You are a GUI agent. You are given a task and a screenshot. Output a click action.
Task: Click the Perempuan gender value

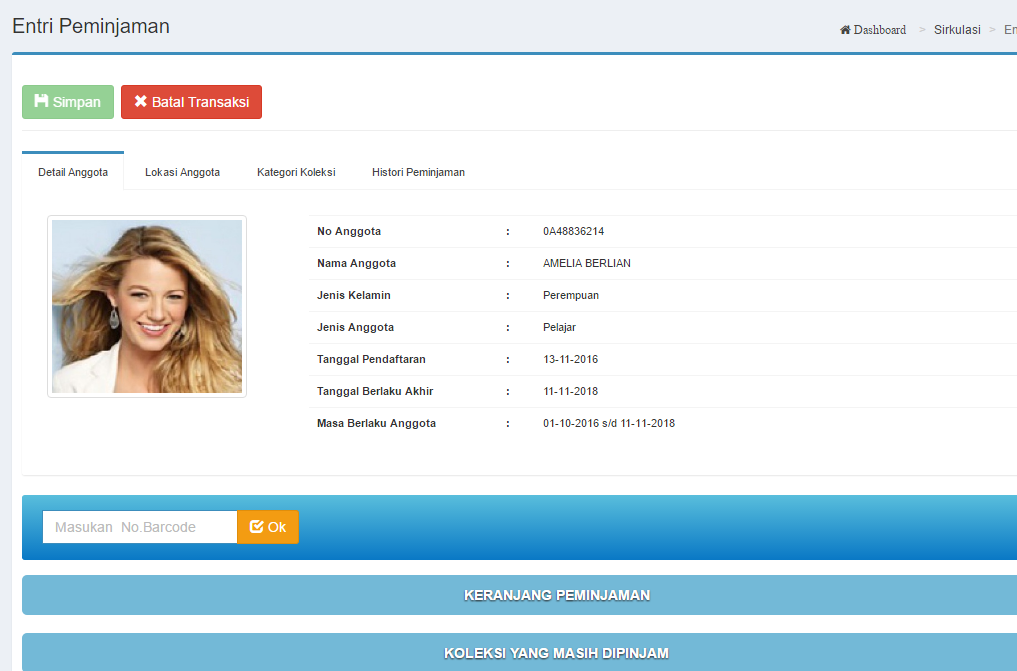[x=571, y=295]
